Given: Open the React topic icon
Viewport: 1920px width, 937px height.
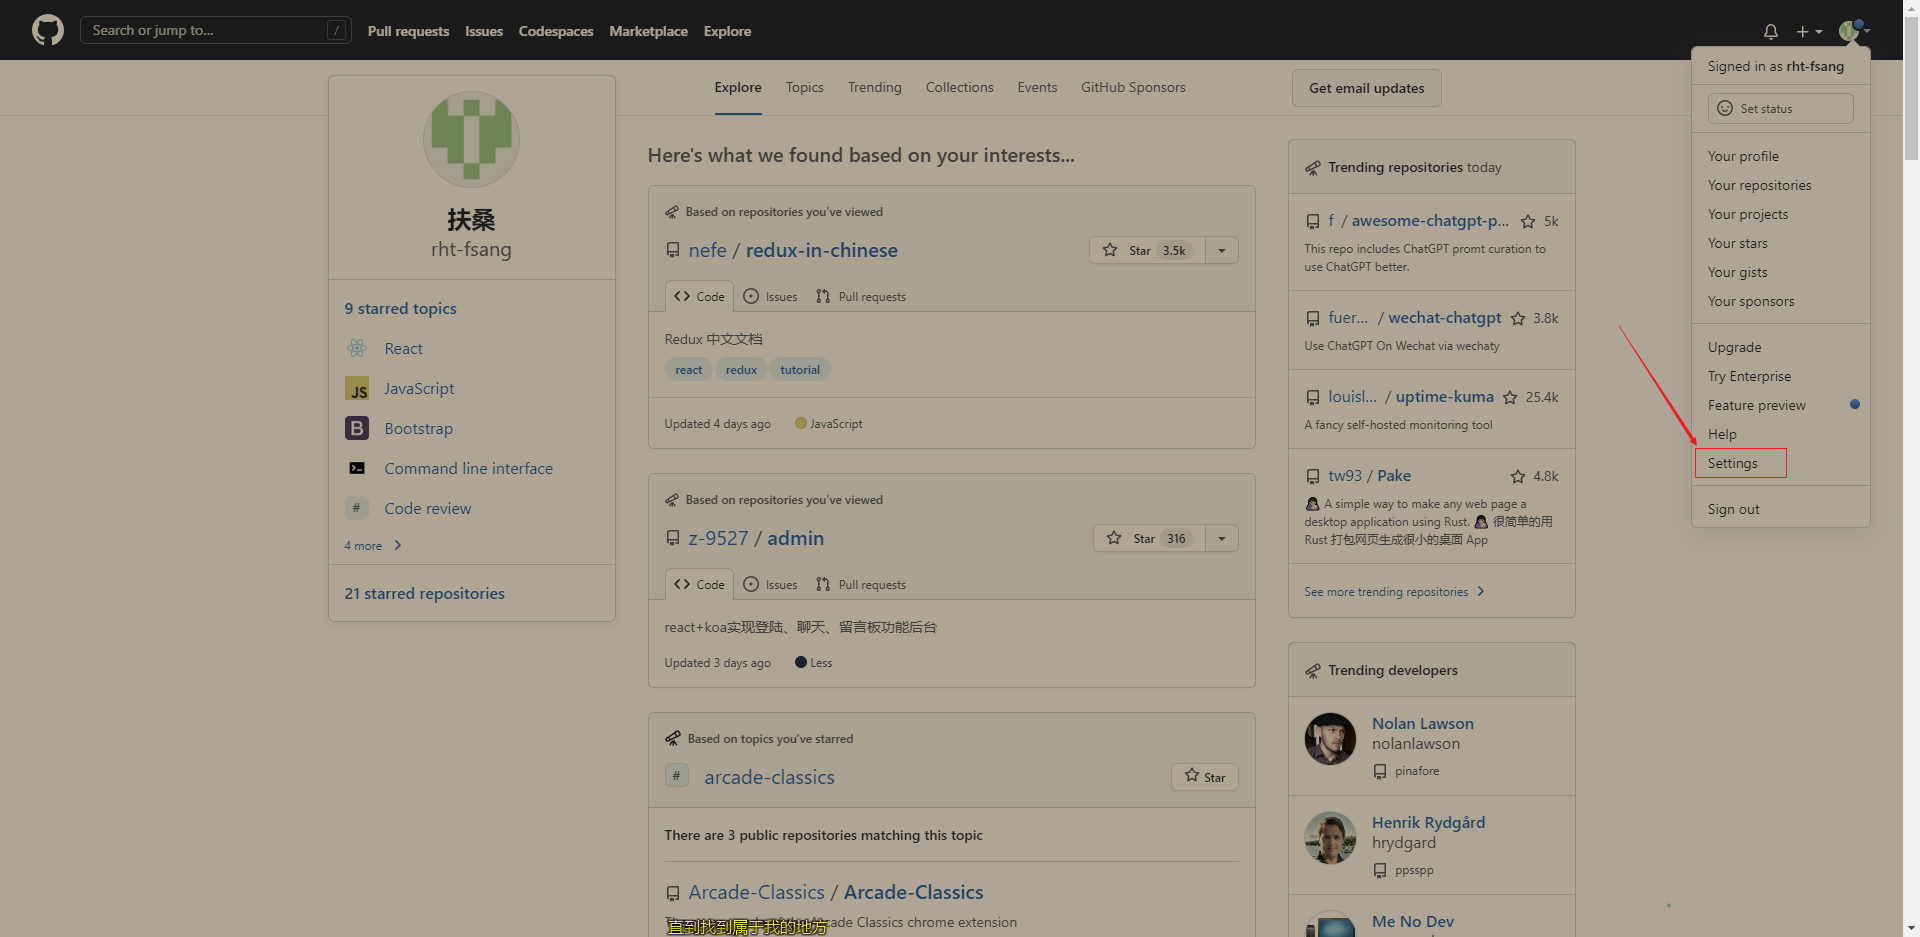Looking at the screenshot, I should [x=357, y=348].
